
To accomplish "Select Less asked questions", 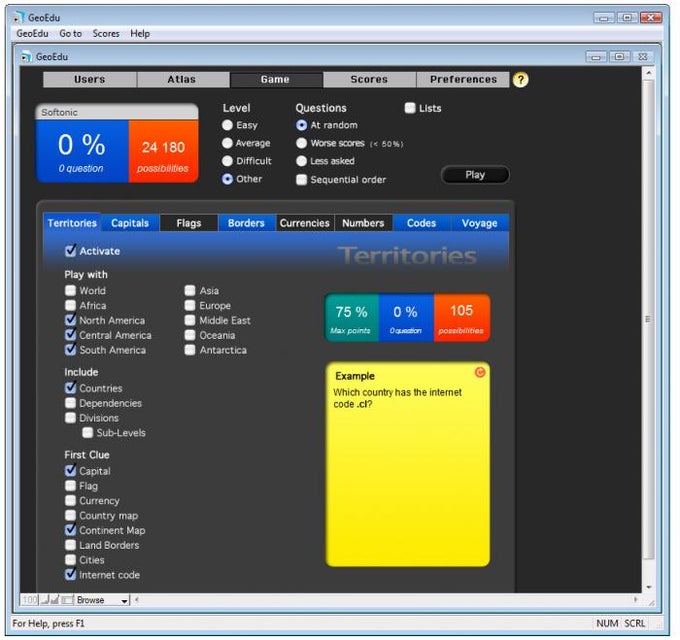I will click(x=301, y=161).
